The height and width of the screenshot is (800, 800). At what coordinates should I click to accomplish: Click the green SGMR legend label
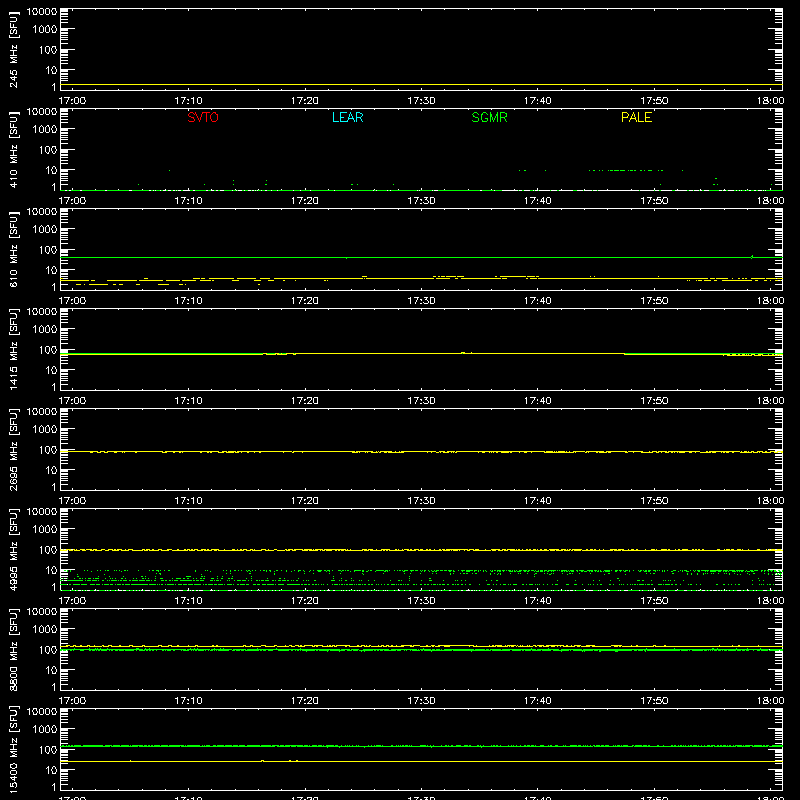click(489, 117)
